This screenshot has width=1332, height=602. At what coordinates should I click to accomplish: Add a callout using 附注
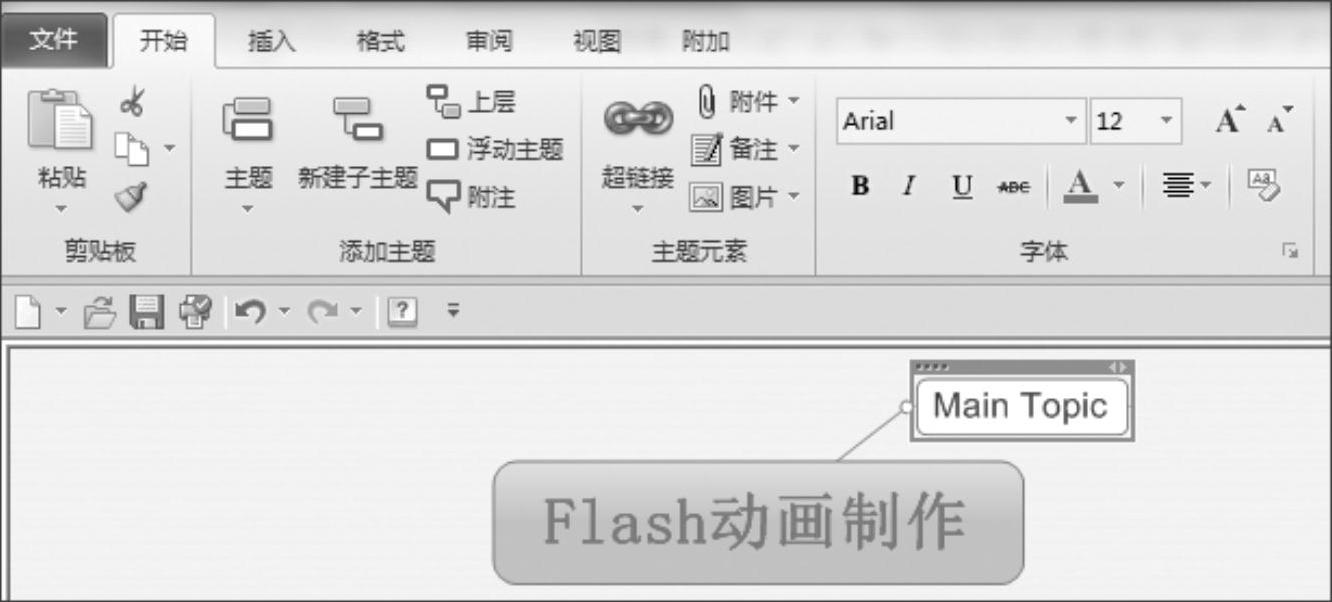coord(471,198)
